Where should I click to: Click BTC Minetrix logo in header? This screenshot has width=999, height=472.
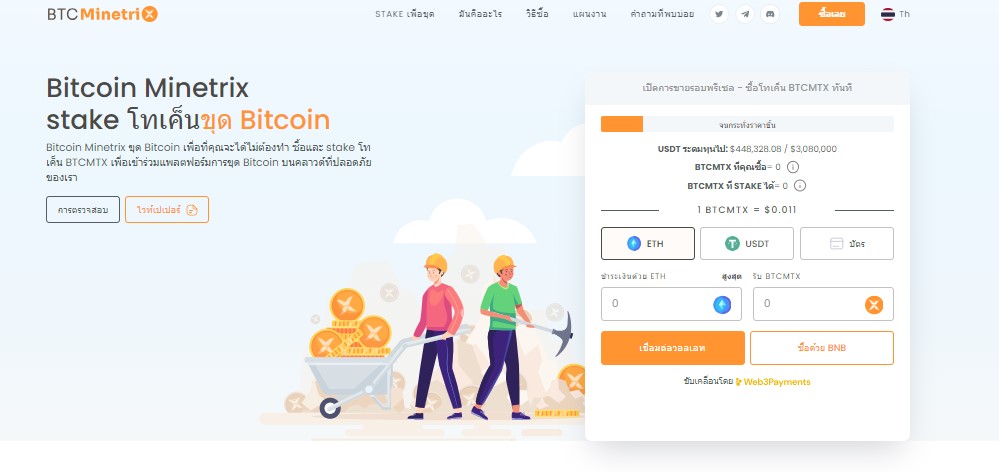click(x=102, y=14)
